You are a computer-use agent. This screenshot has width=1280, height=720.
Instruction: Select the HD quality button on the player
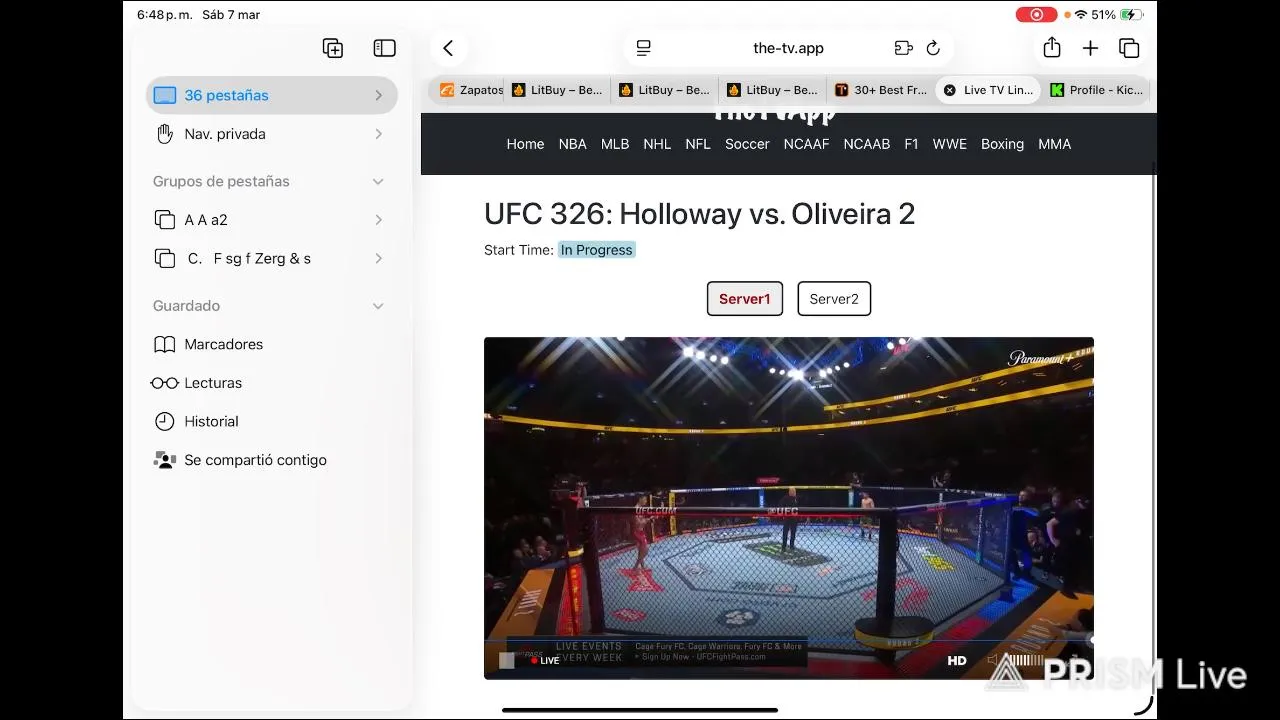[x=957, y=660]
